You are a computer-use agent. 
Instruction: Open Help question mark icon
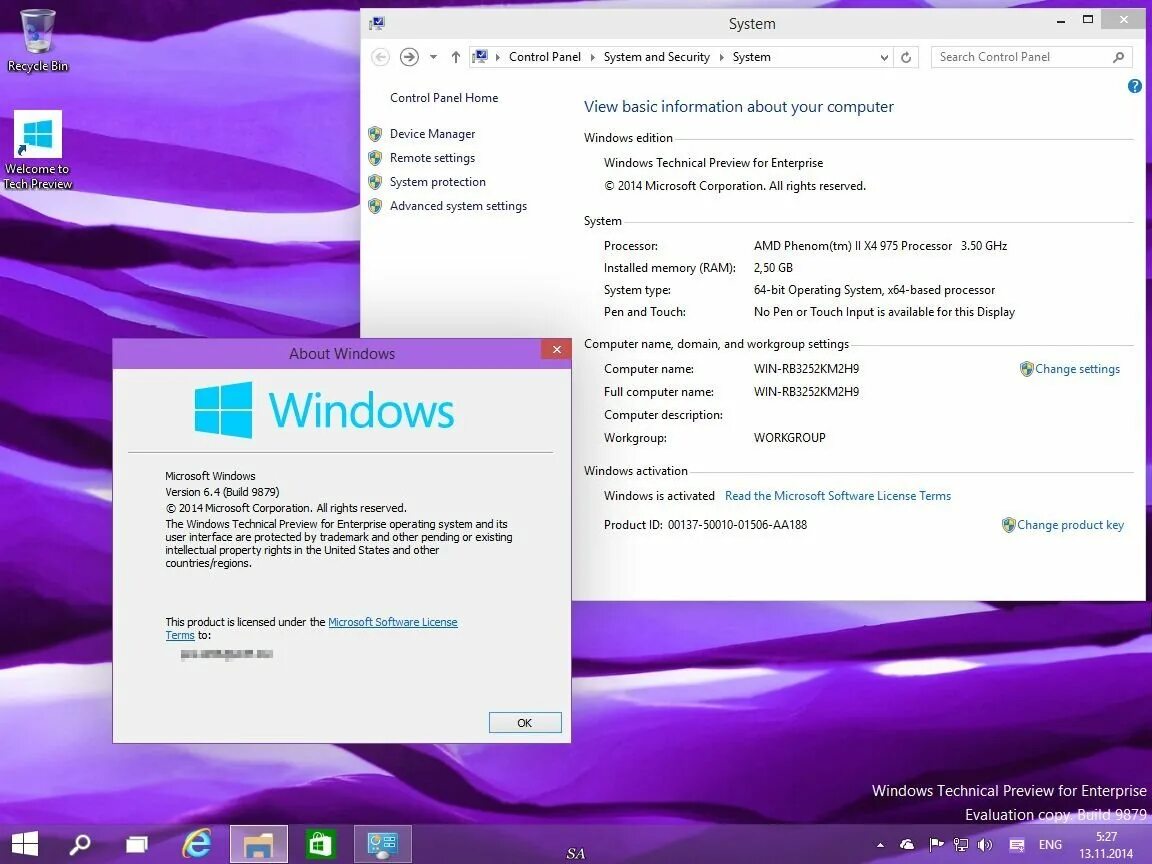click(1134, 86)
